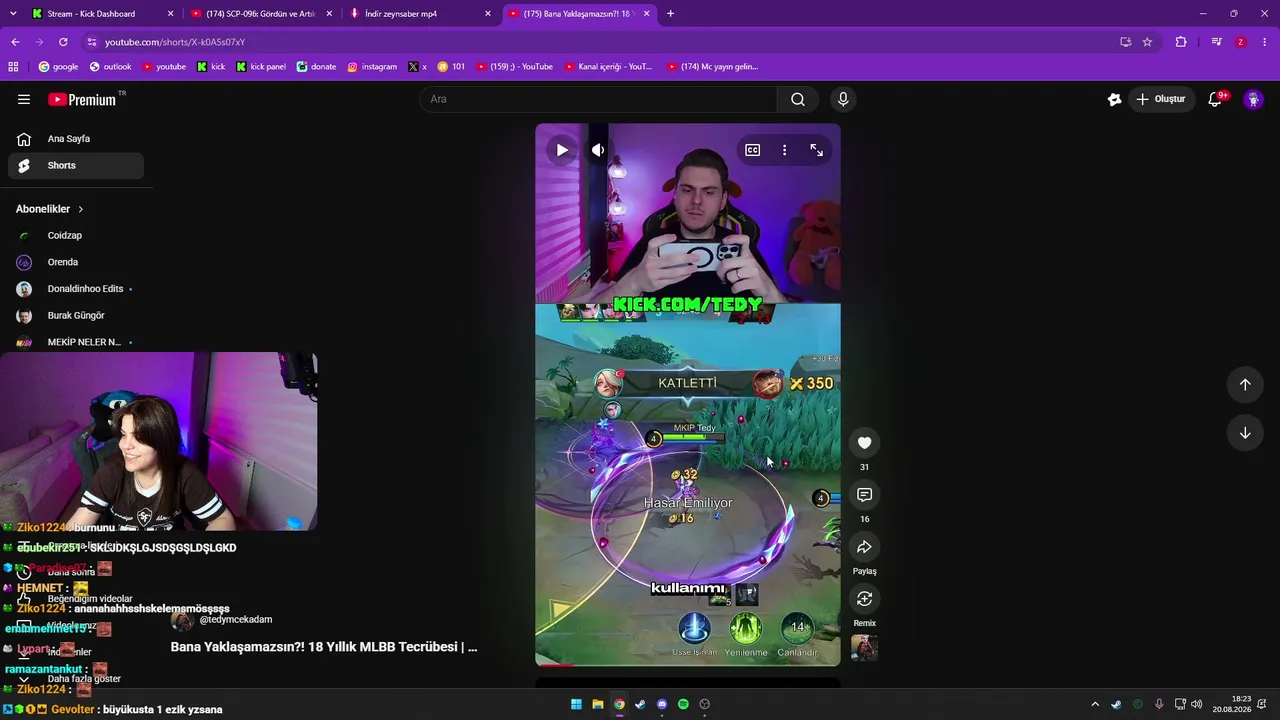
Task: Start voice search with the microphone
Action: point(843,99)
